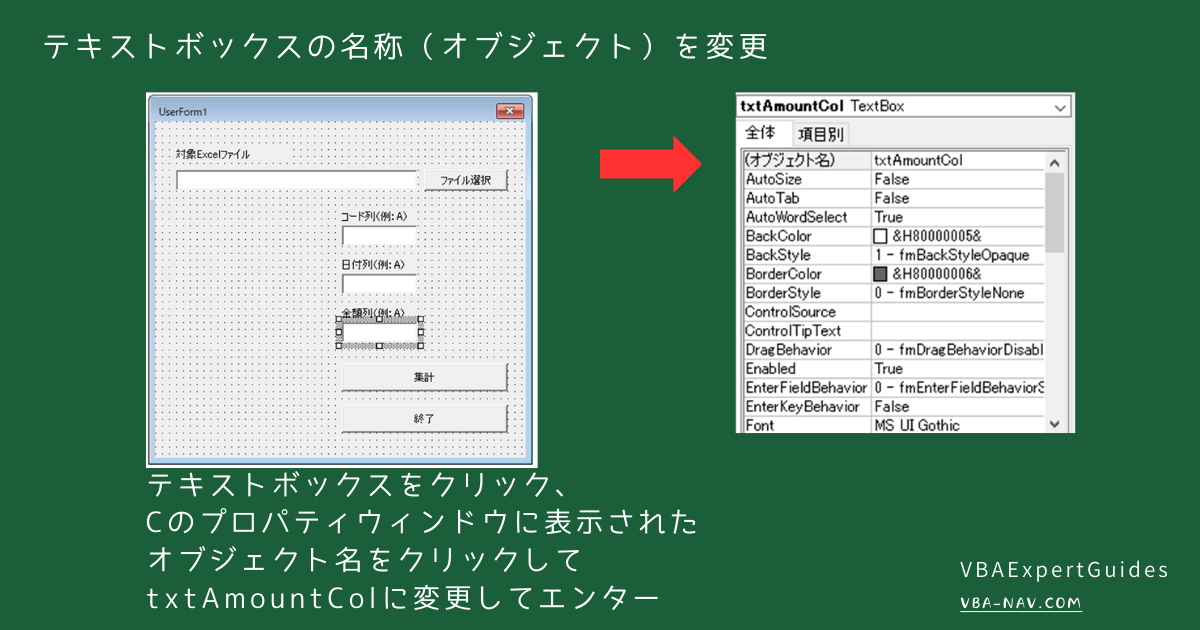Click the ファイル選択 button on UserForm1
The width and height of the screenshot is (1200, 630).
[x=464, y=178]
